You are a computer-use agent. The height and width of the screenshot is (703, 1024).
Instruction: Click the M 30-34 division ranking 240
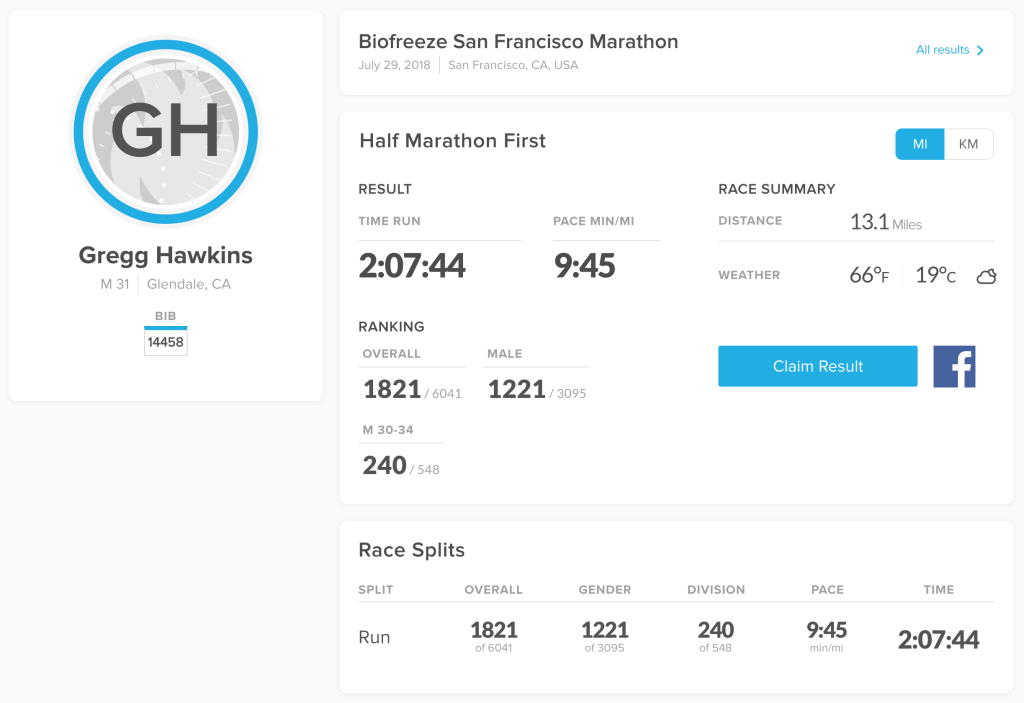[x=384, y=466]
